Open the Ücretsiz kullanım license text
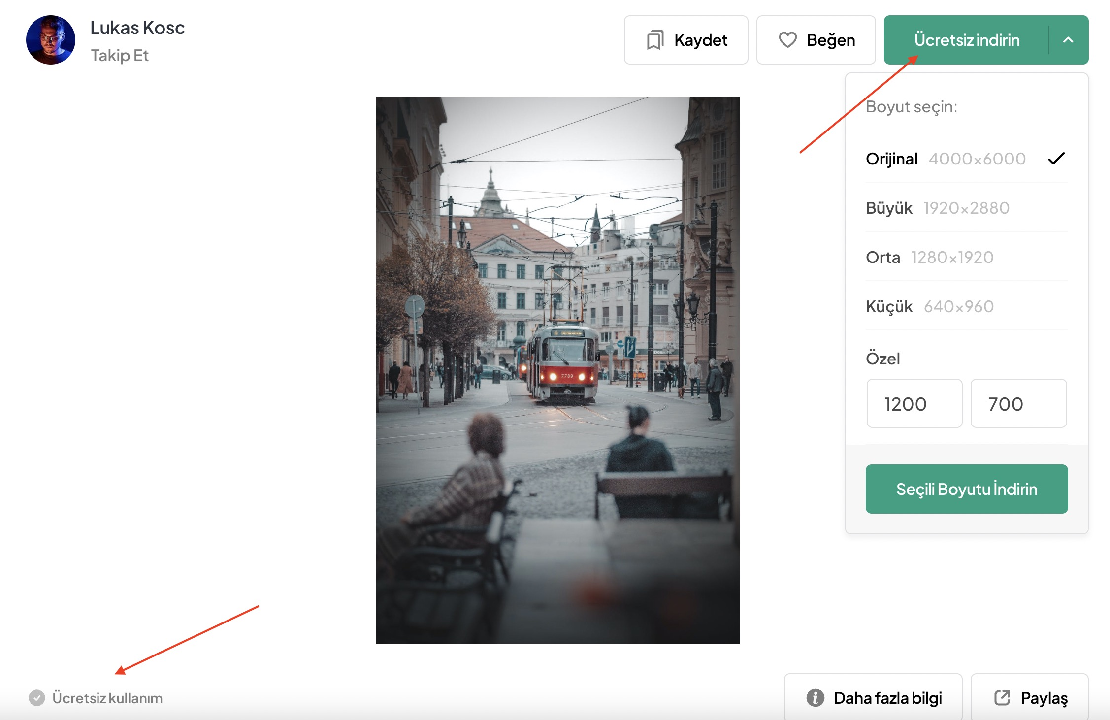Image resolution: width=1110 pixels, height=720 pixels. [107, 698]
